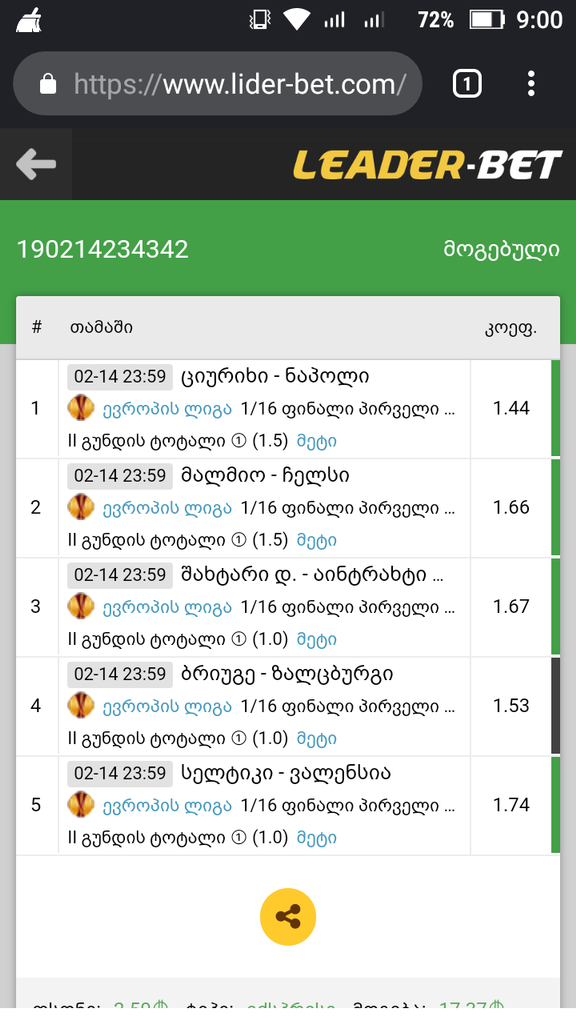This screenshot has width=576, height=1024.
Task: Open Chrome three-dot menu
Action: point(531,84)
